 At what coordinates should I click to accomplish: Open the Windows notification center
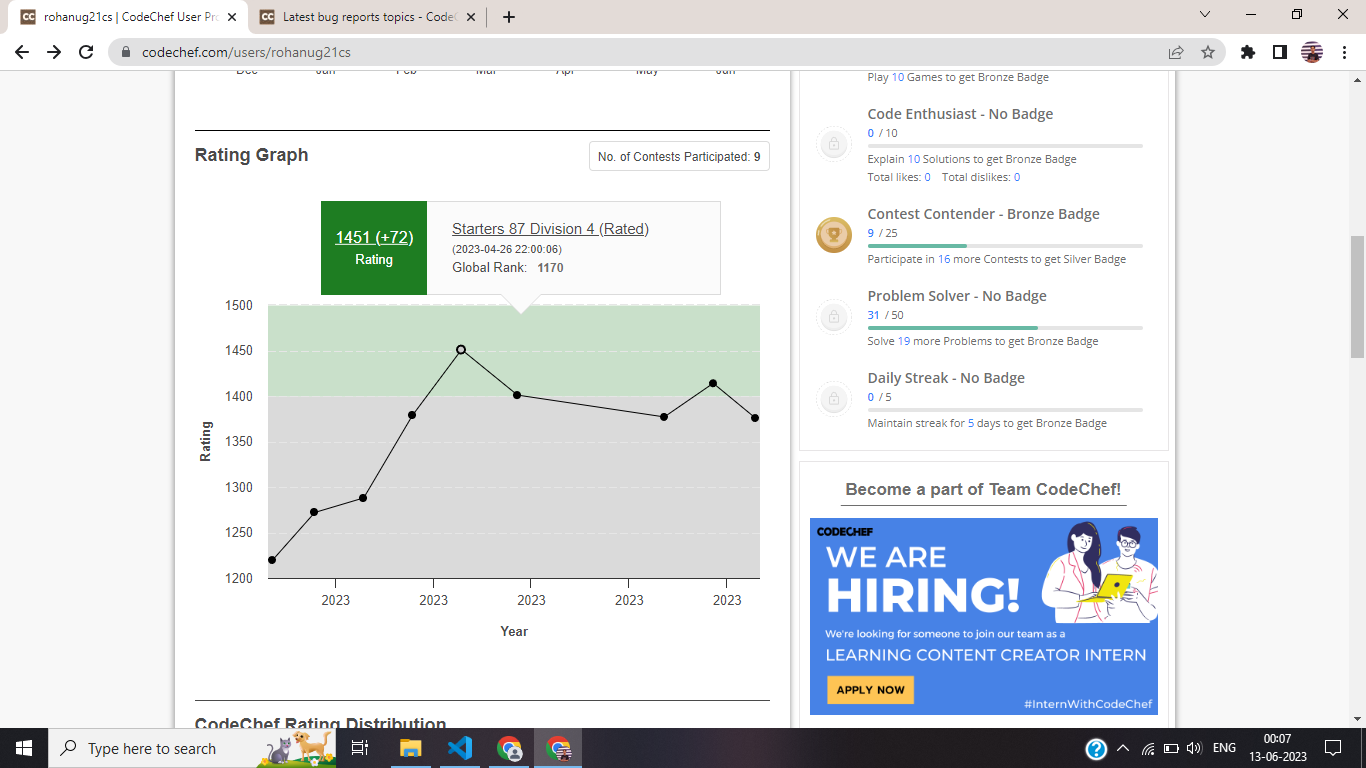coord(1333,748)
